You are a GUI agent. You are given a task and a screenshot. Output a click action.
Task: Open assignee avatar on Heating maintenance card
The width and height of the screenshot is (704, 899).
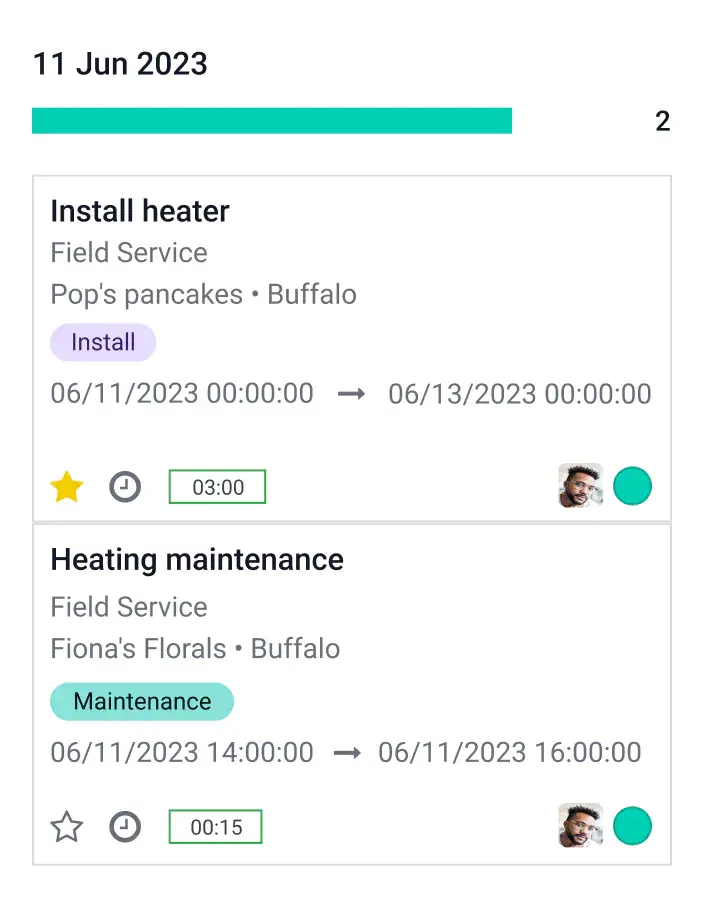click(x=580, y=826)
